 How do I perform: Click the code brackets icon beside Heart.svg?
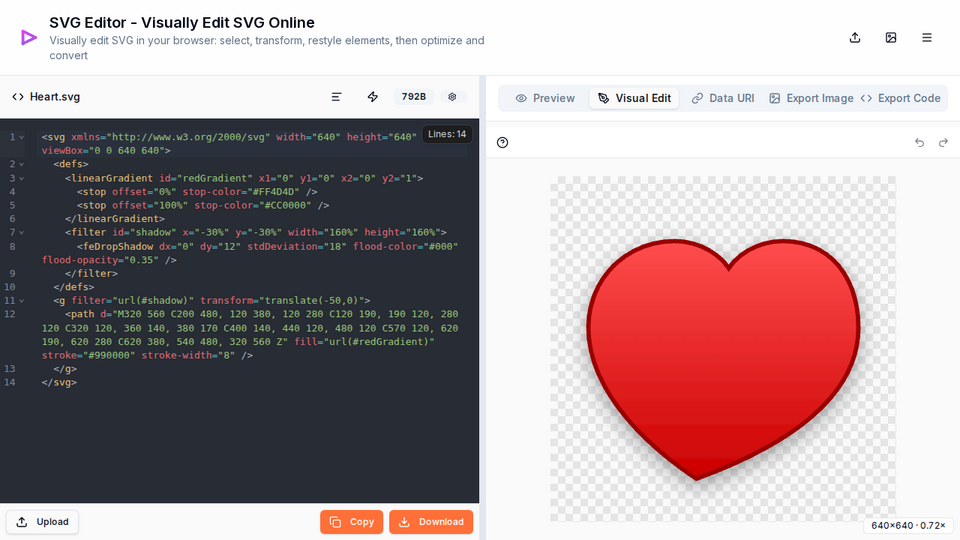pos(18,97)
